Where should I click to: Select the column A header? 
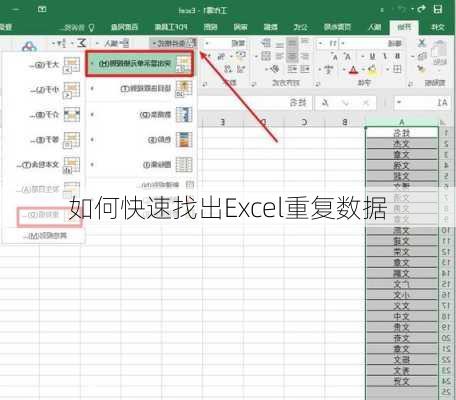402,122
